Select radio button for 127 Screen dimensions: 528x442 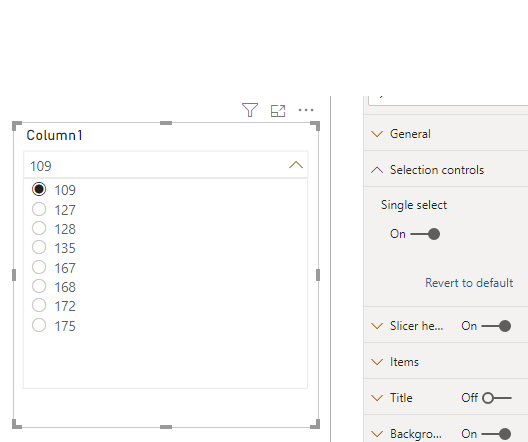[x=39, y=209]
